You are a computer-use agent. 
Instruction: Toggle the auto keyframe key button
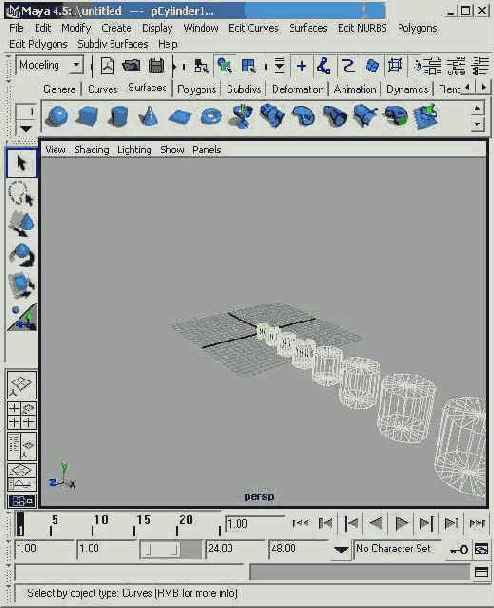click(x=459, y=549)
